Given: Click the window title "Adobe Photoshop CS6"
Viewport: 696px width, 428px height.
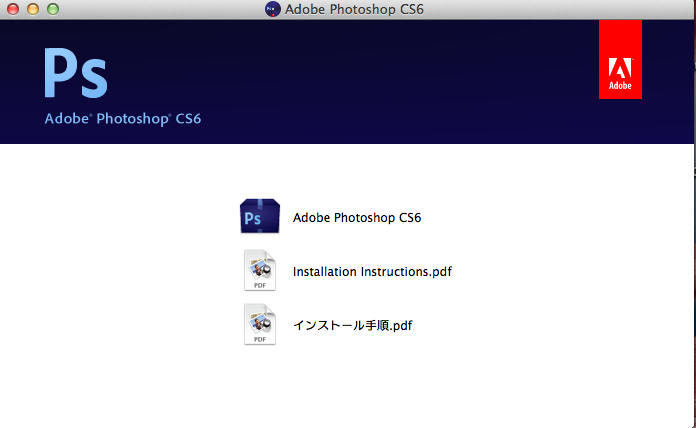Looking at the screenshot, I should pyautogui.click(x=354, y=9).
